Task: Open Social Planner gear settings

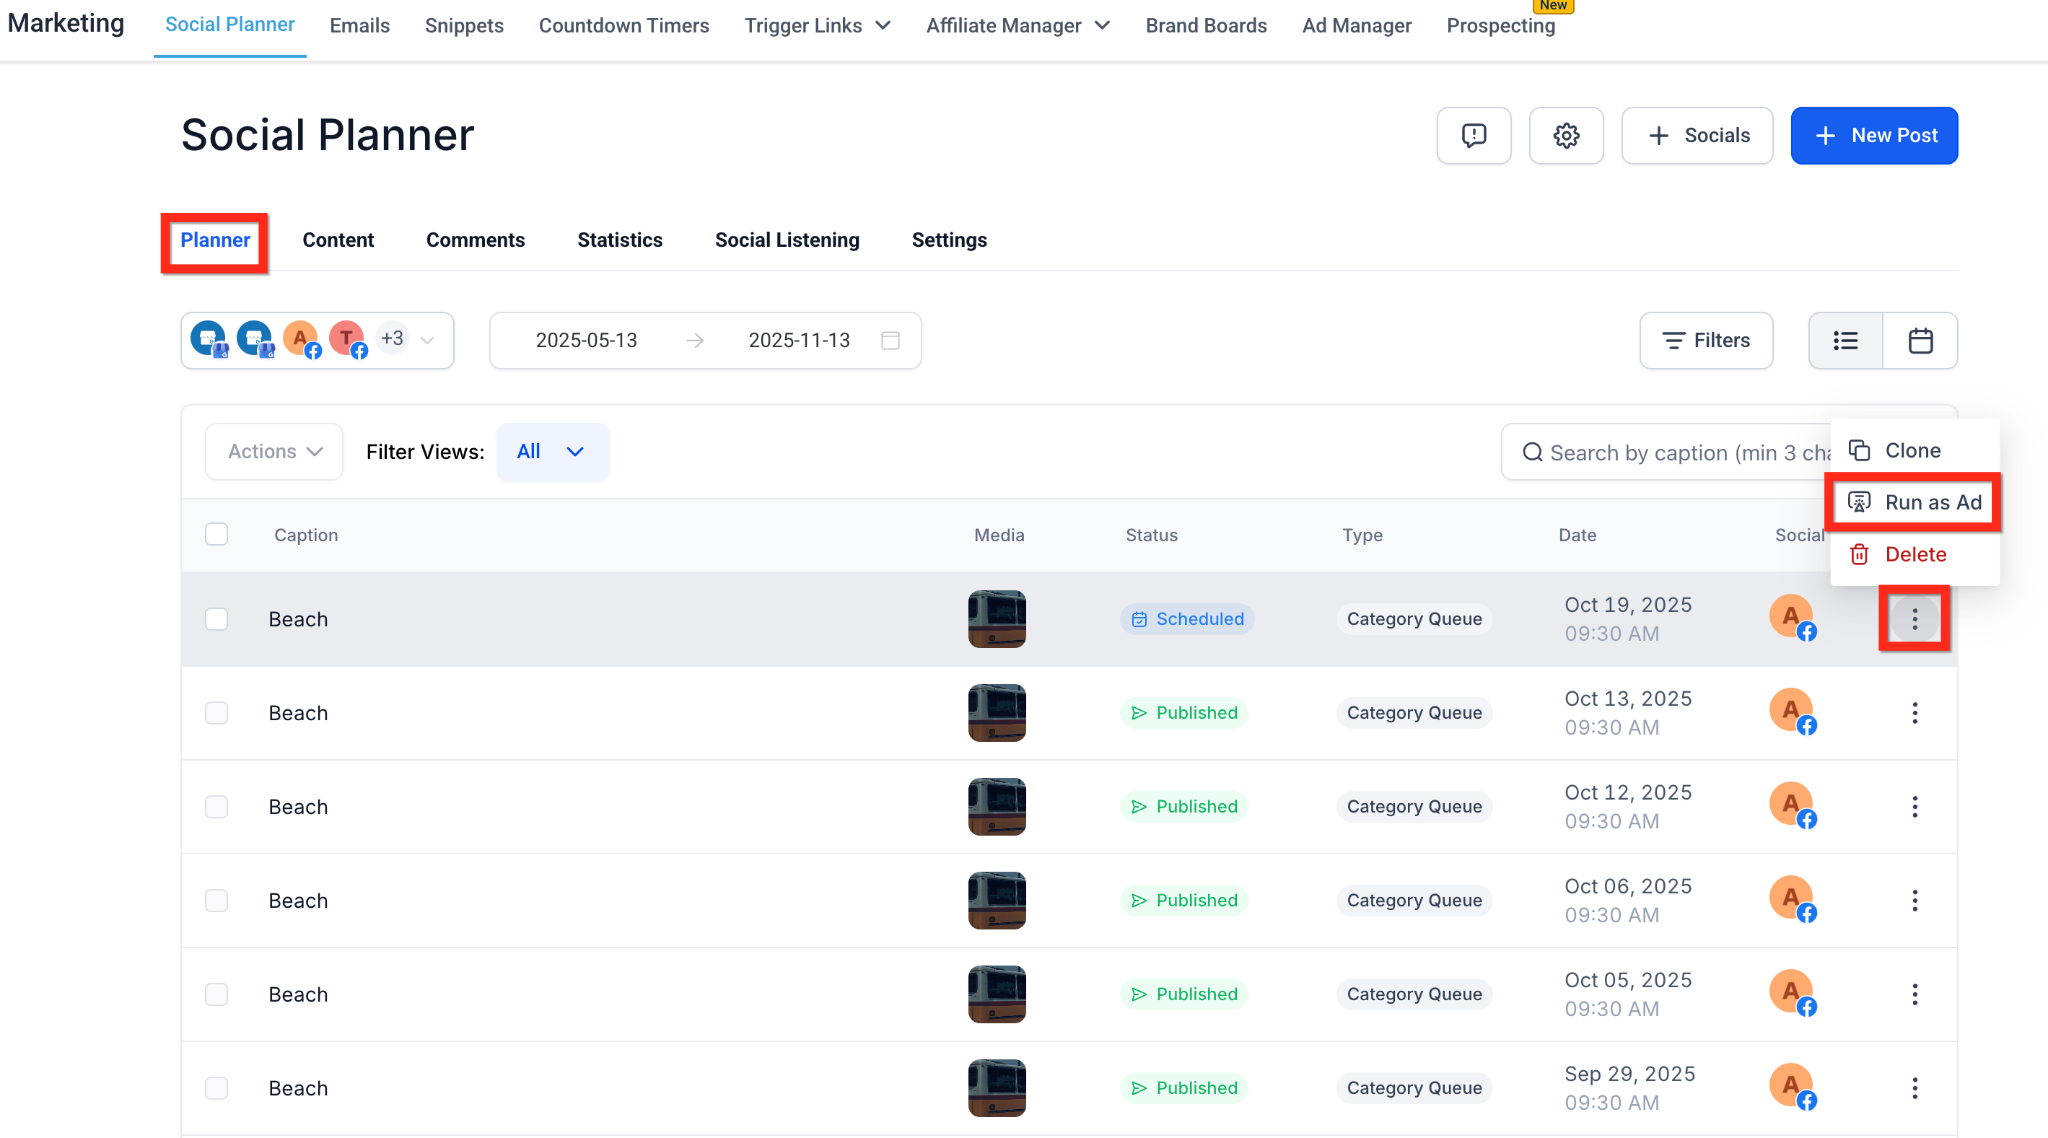Action: [x=1566, y=135]
